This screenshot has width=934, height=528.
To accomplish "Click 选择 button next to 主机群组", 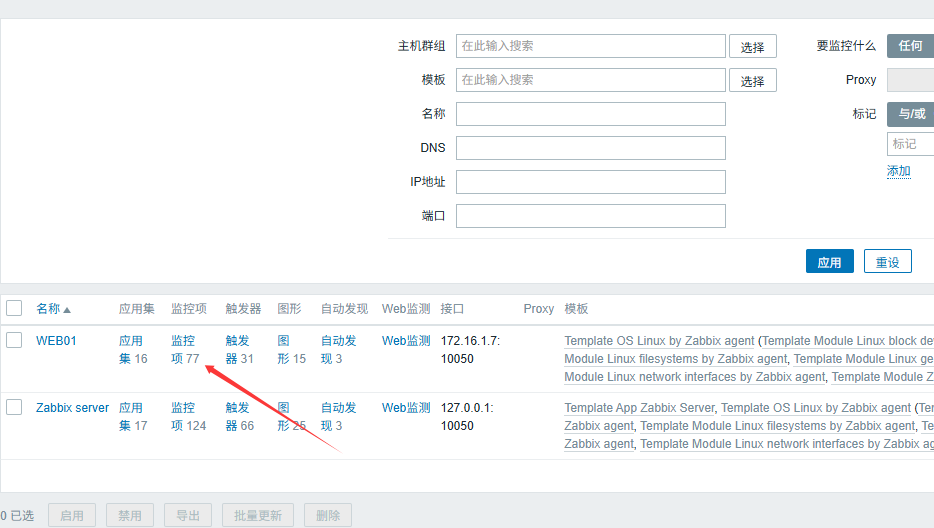I will click(752, 46).
